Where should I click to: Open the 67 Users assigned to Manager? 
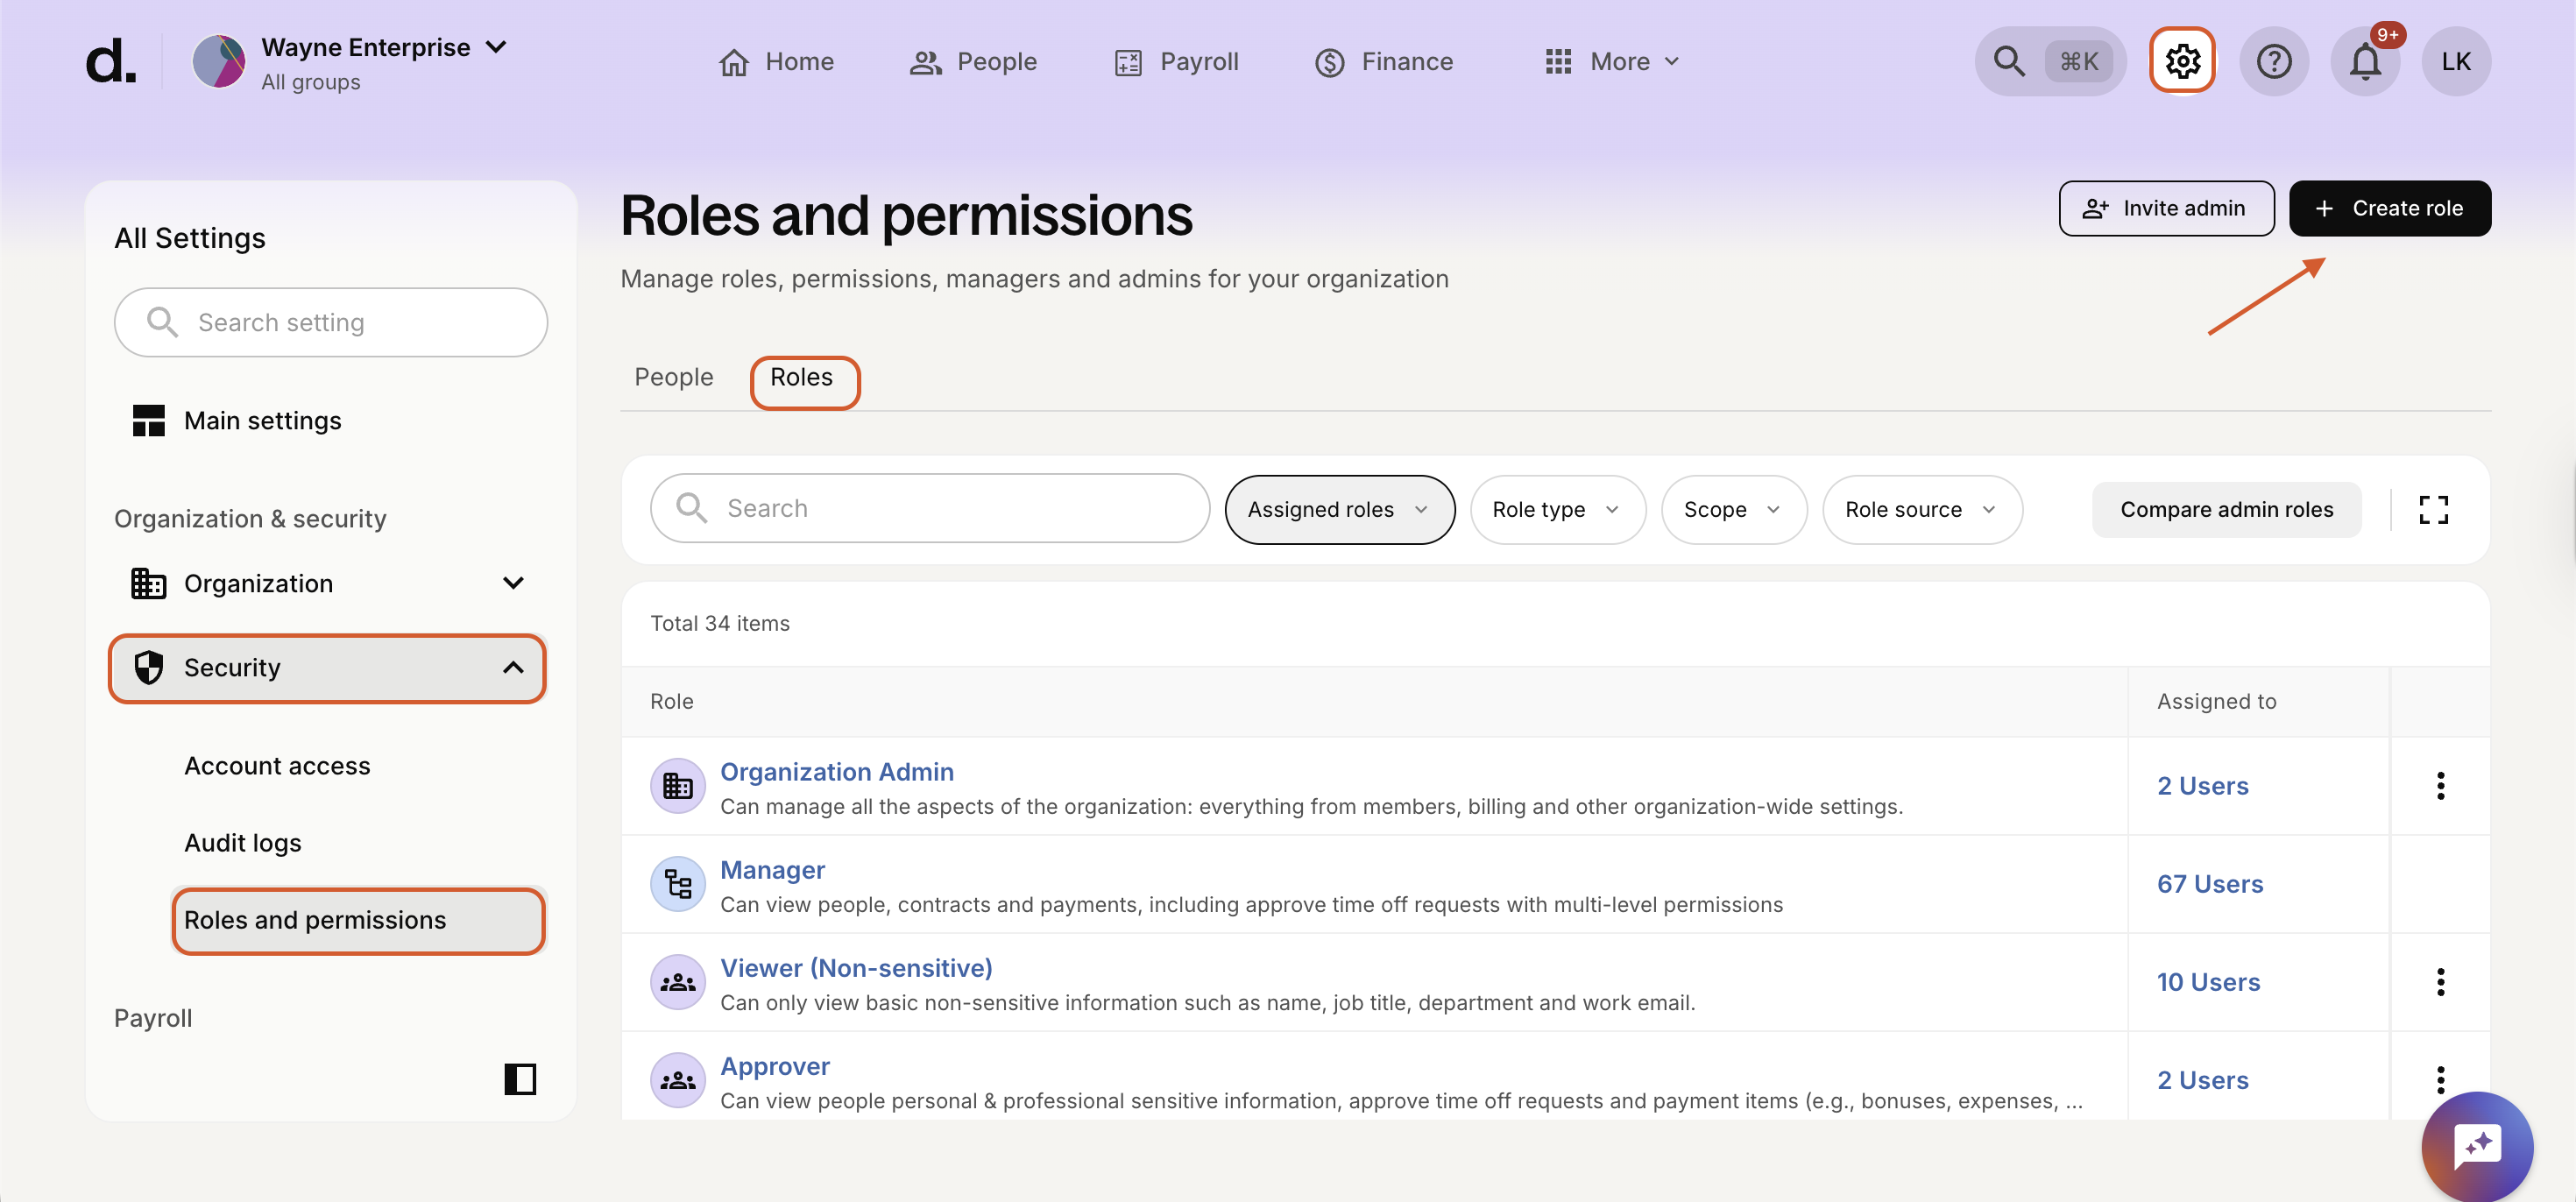coord(2210,883)
